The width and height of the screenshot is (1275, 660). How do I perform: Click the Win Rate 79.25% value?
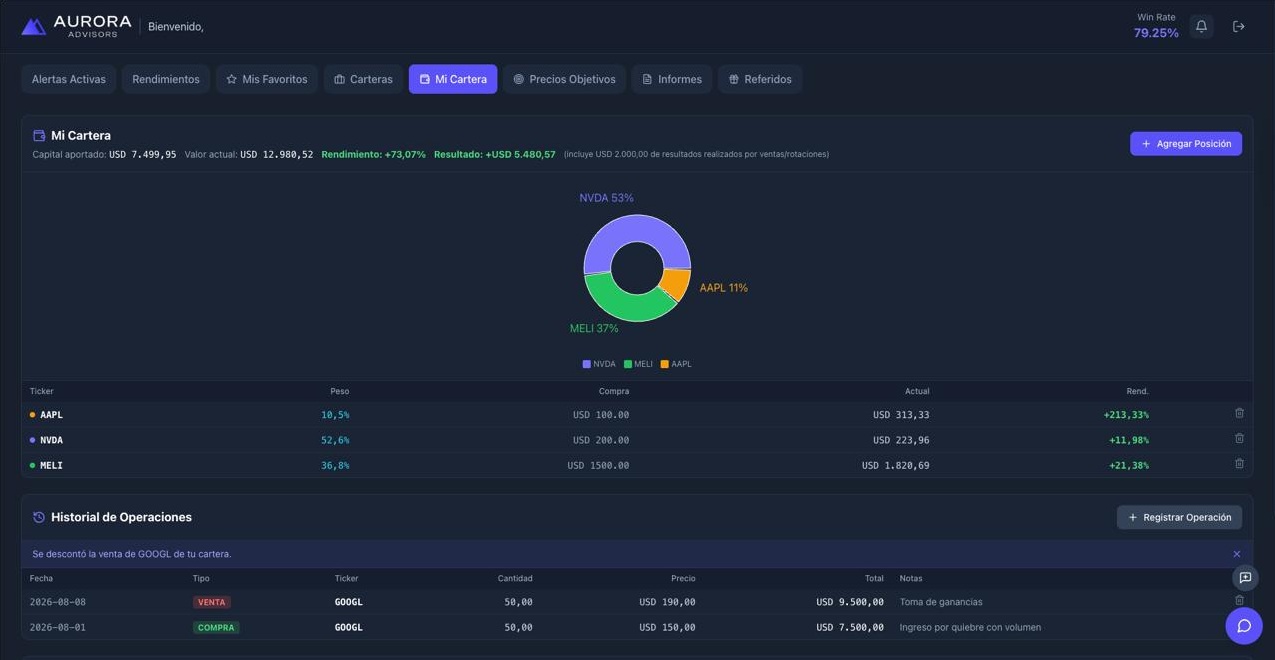tap(1156, 33)
